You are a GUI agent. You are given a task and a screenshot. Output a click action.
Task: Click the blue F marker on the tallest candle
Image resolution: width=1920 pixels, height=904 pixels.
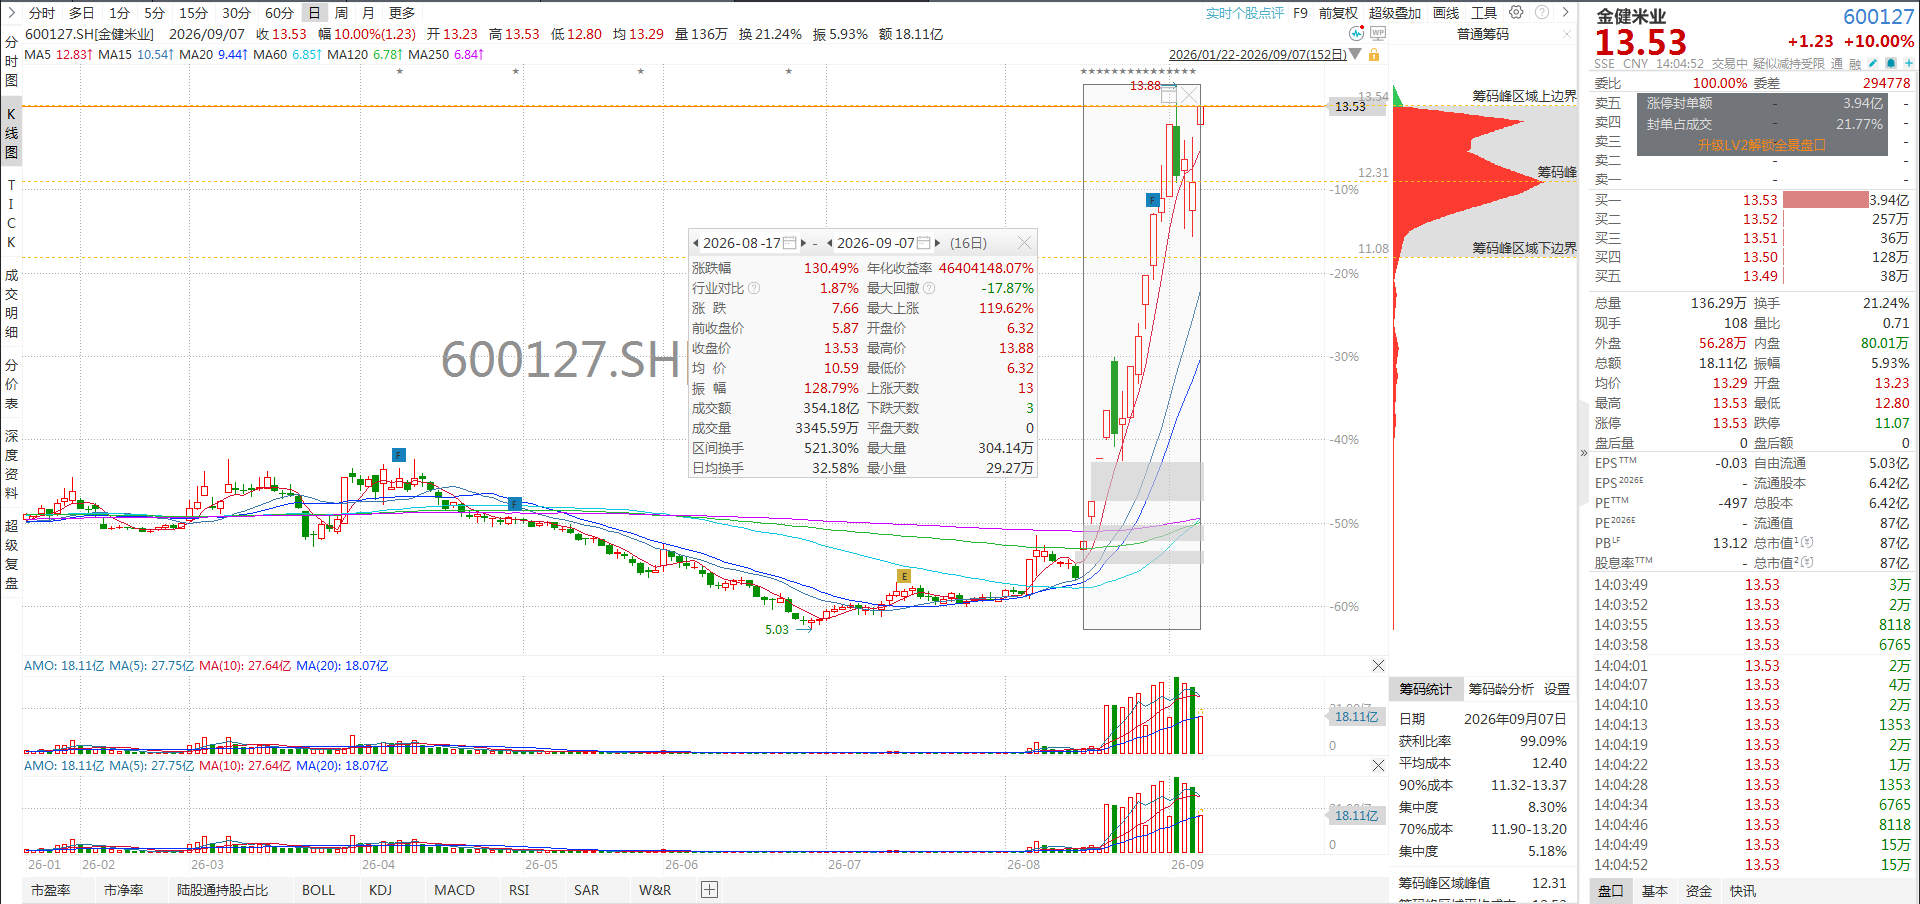tap(1152, 200)
